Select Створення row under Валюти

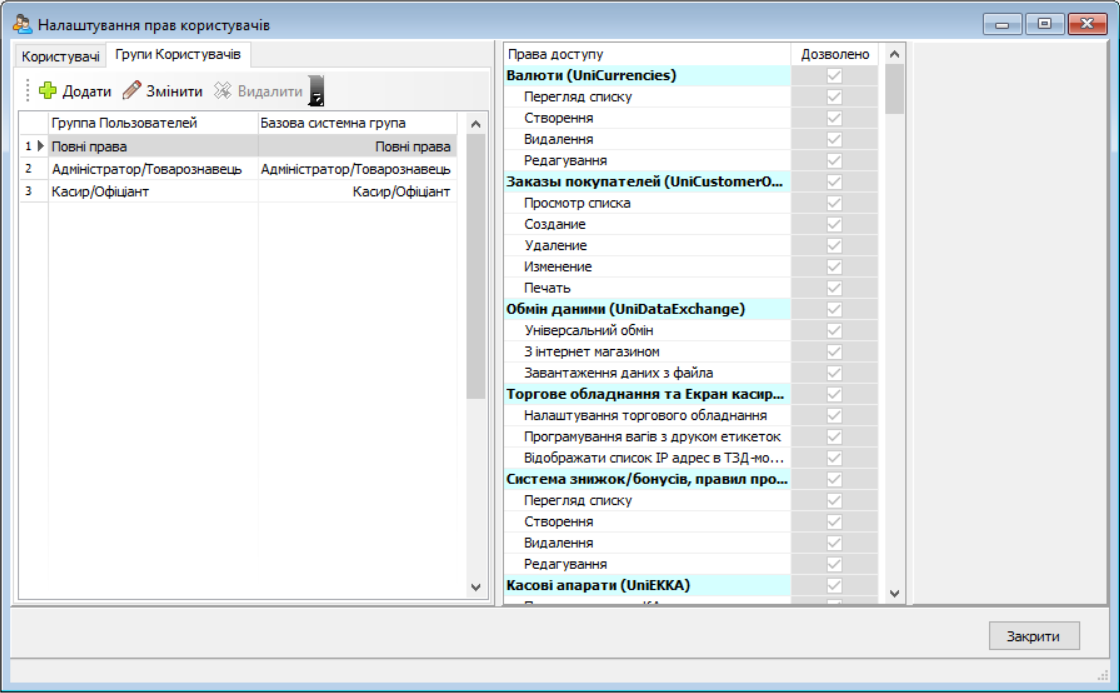(647, 118)
